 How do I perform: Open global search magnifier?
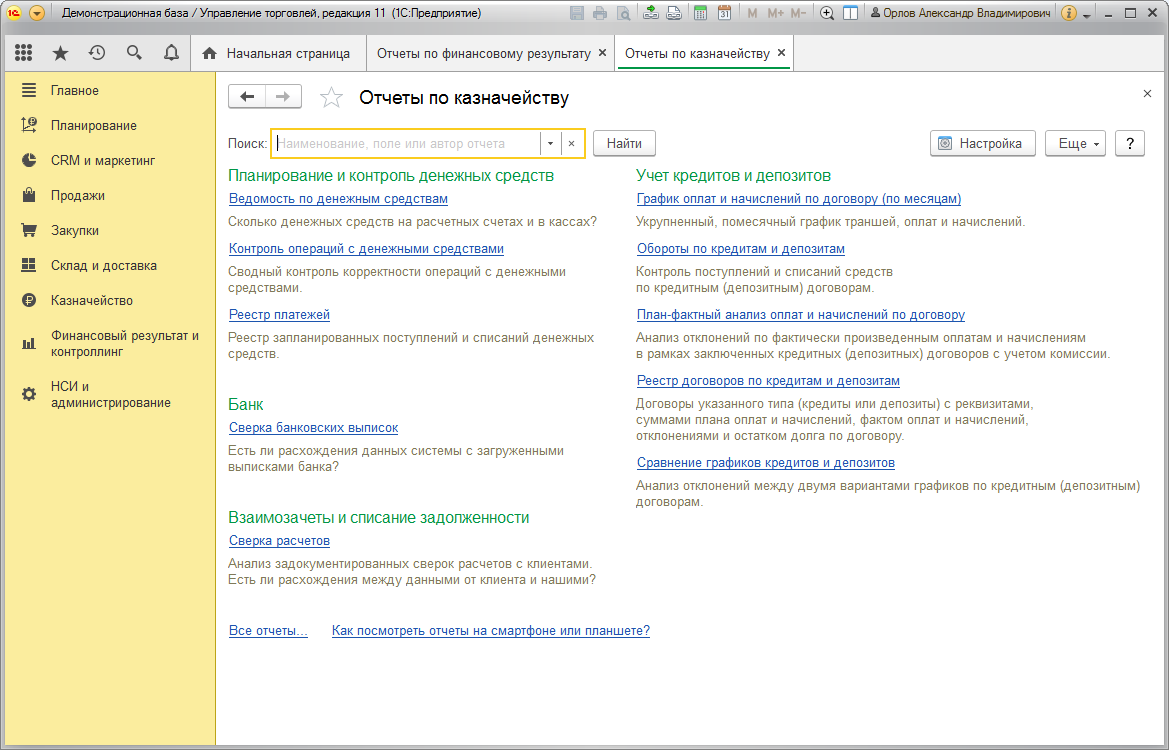click(x=134, y=53)
